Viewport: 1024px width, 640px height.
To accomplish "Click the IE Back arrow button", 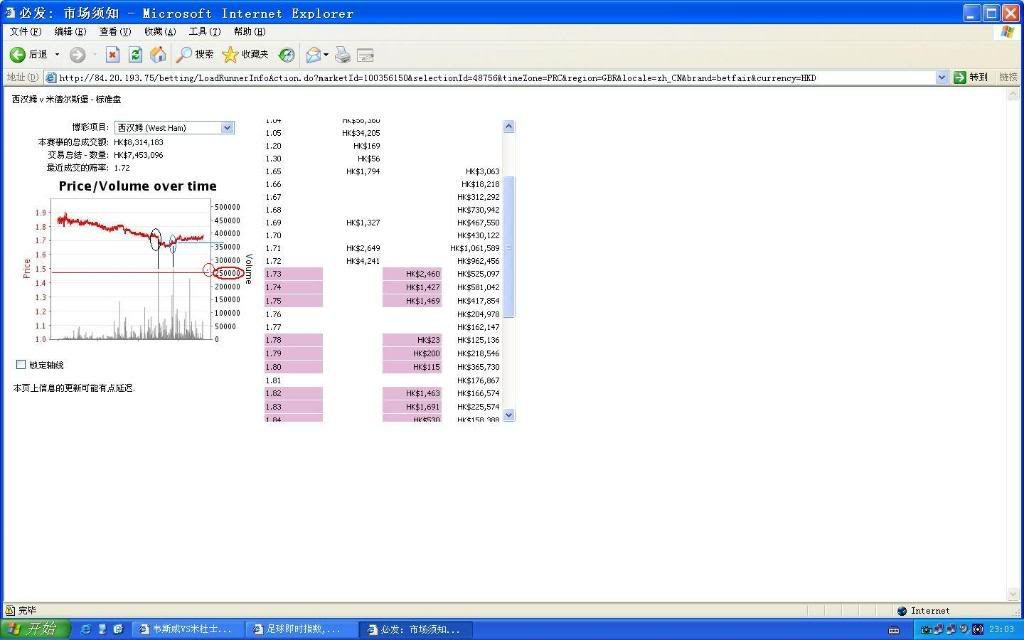I will (18, 54).
